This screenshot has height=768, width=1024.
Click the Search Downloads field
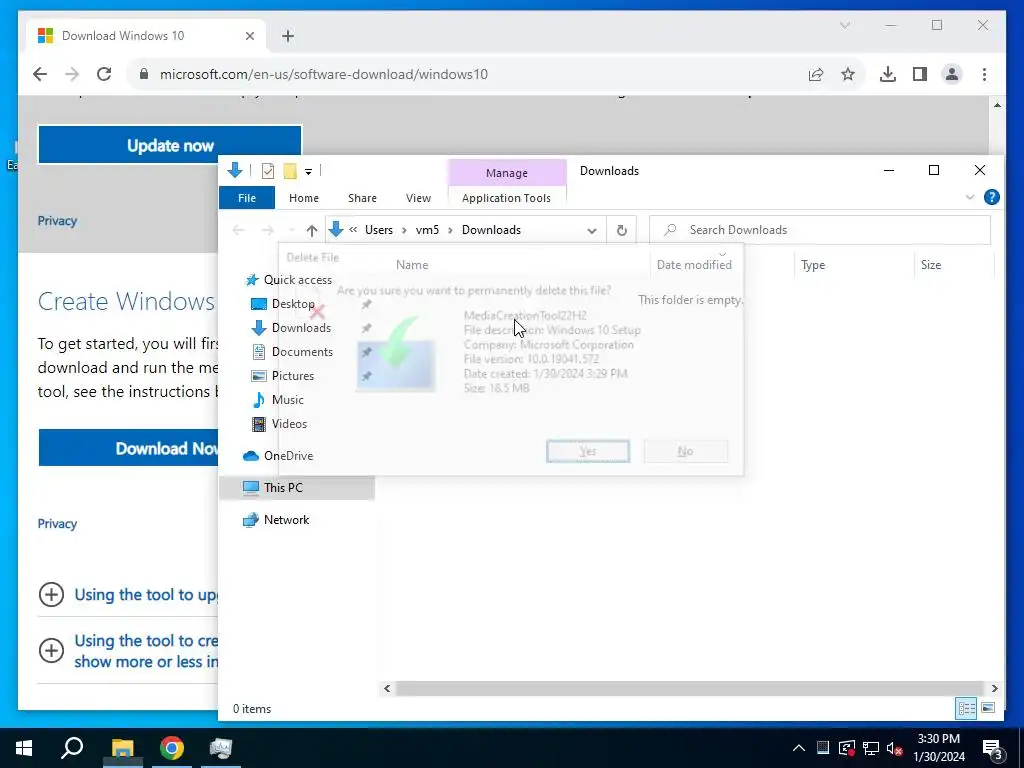pos(820,230)
